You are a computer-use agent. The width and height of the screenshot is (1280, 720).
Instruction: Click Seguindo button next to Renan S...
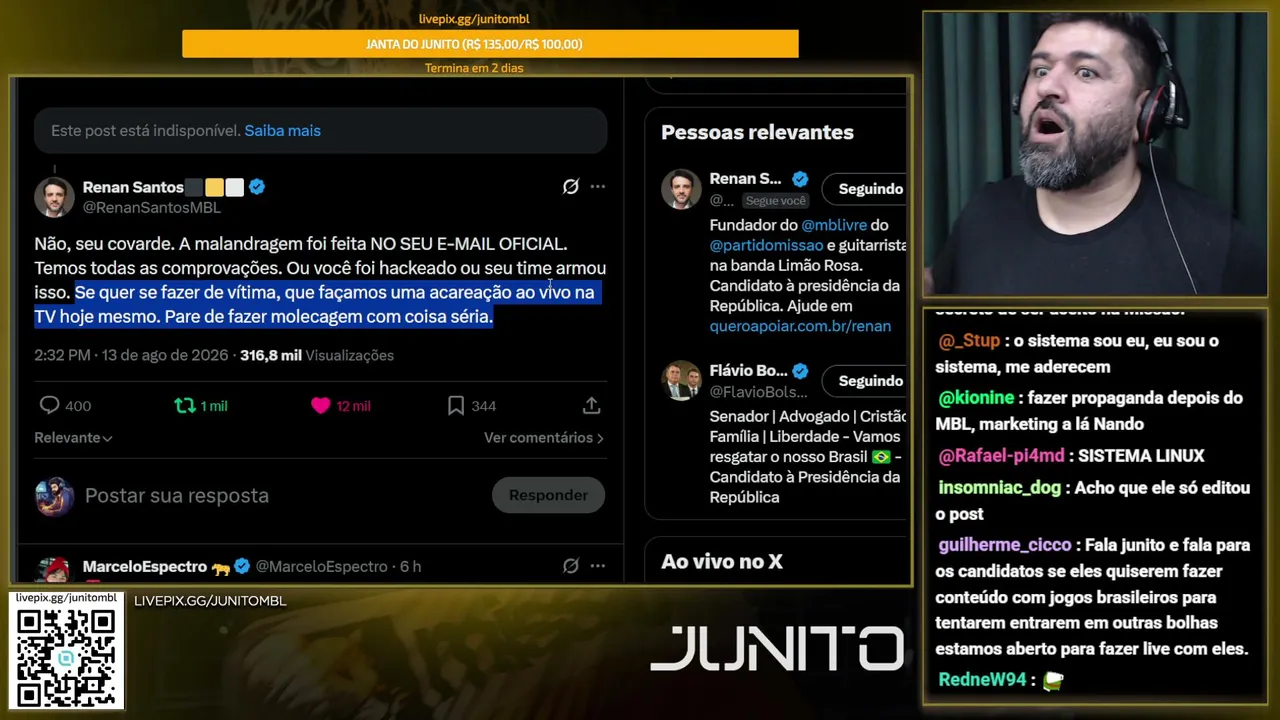point(866,188)
